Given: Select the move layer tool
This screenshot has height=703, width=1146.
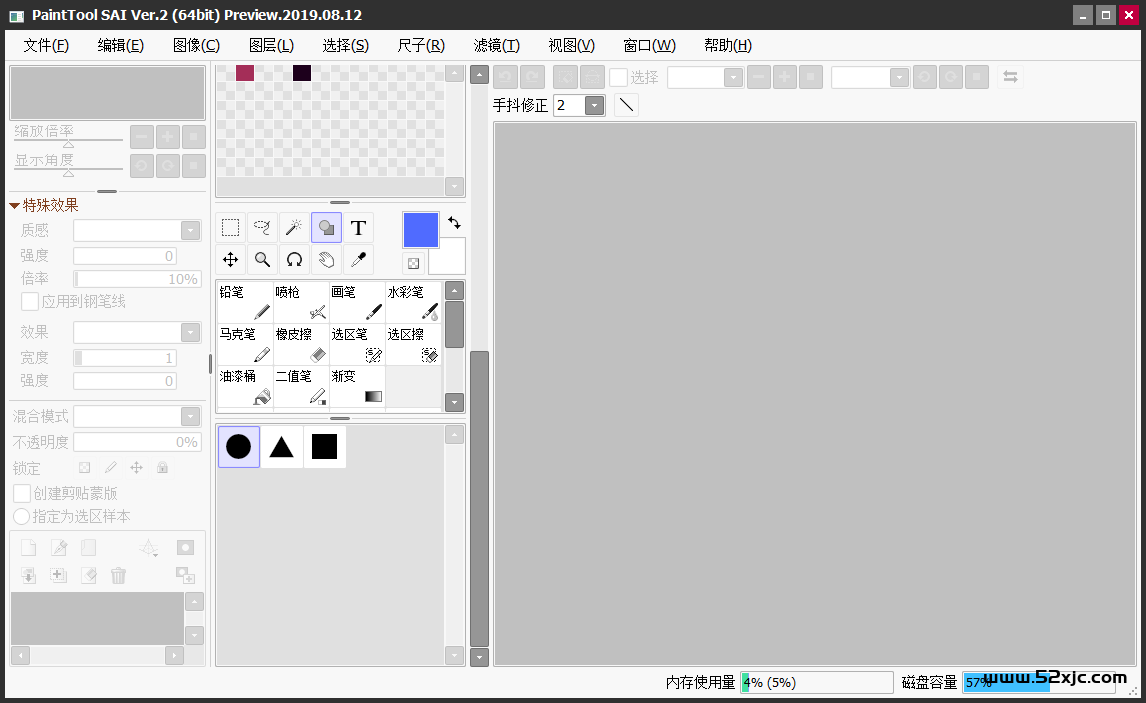Looking at the screenshot, I should coord(230,260).
